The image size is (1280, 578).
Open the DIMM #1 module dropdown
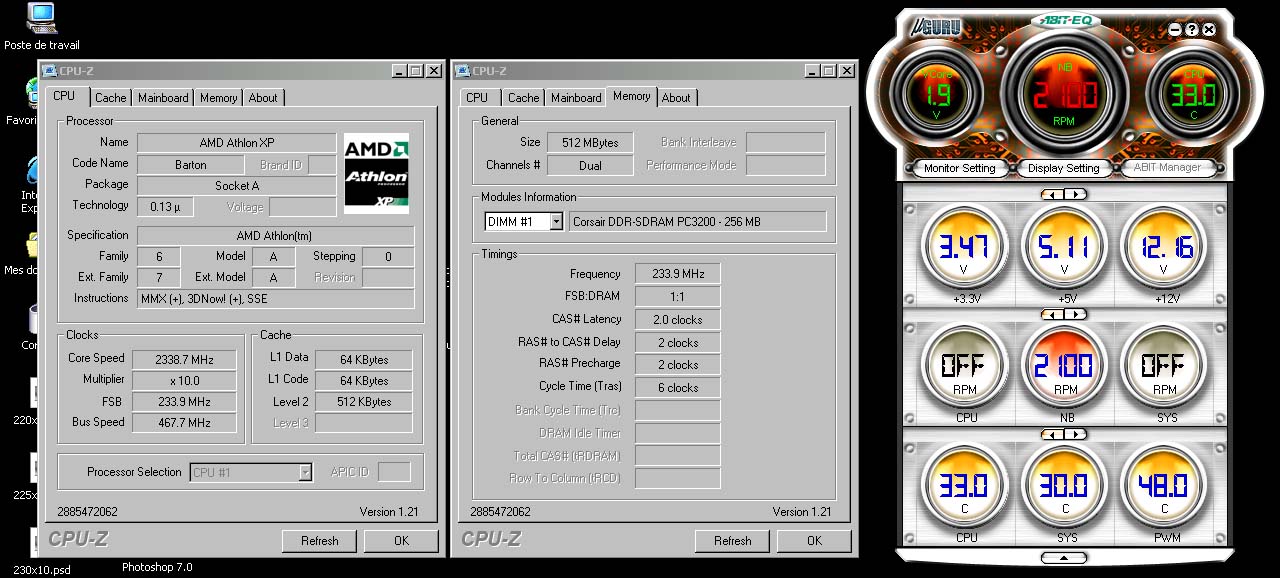pyautogui.click(x=556, y=222)
